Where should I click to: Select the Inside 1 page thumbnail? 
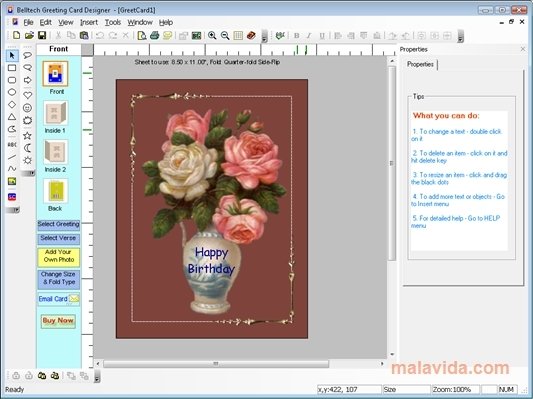click(x=55, y=113)
